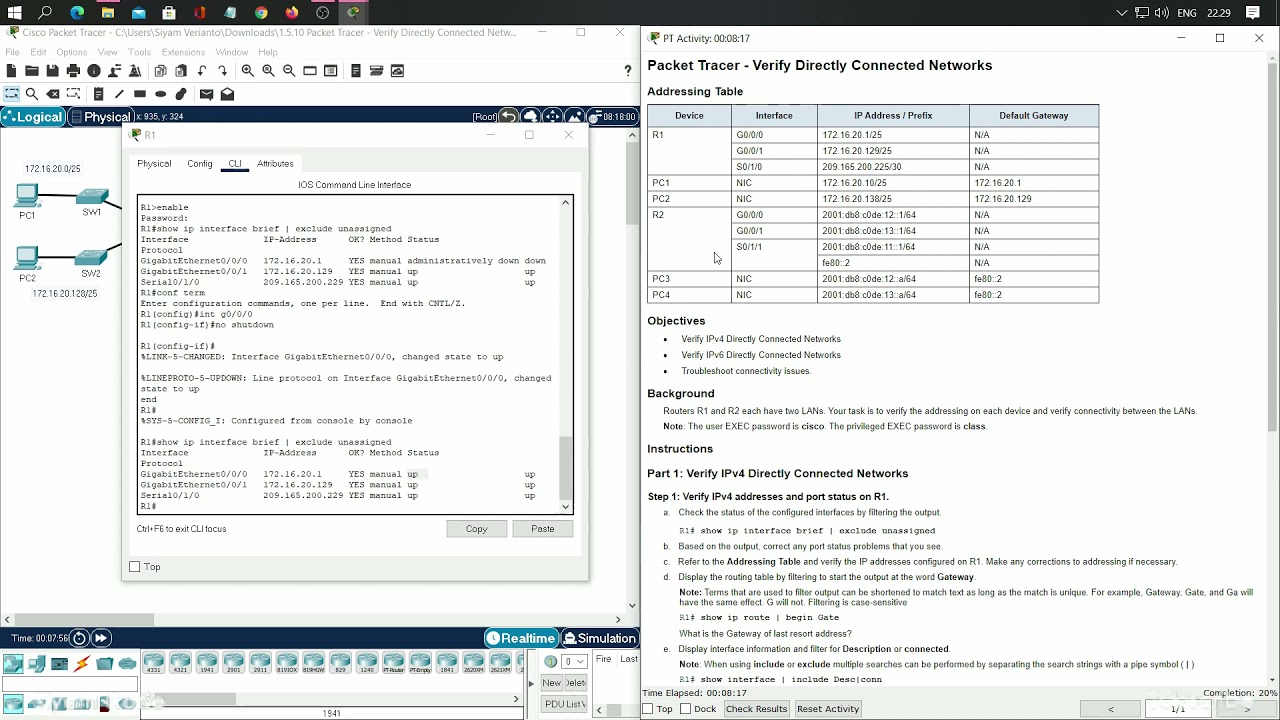Click the Windows taskbar search icon
This screenshot has width=1280, height=720.
[x=45, y=13]
